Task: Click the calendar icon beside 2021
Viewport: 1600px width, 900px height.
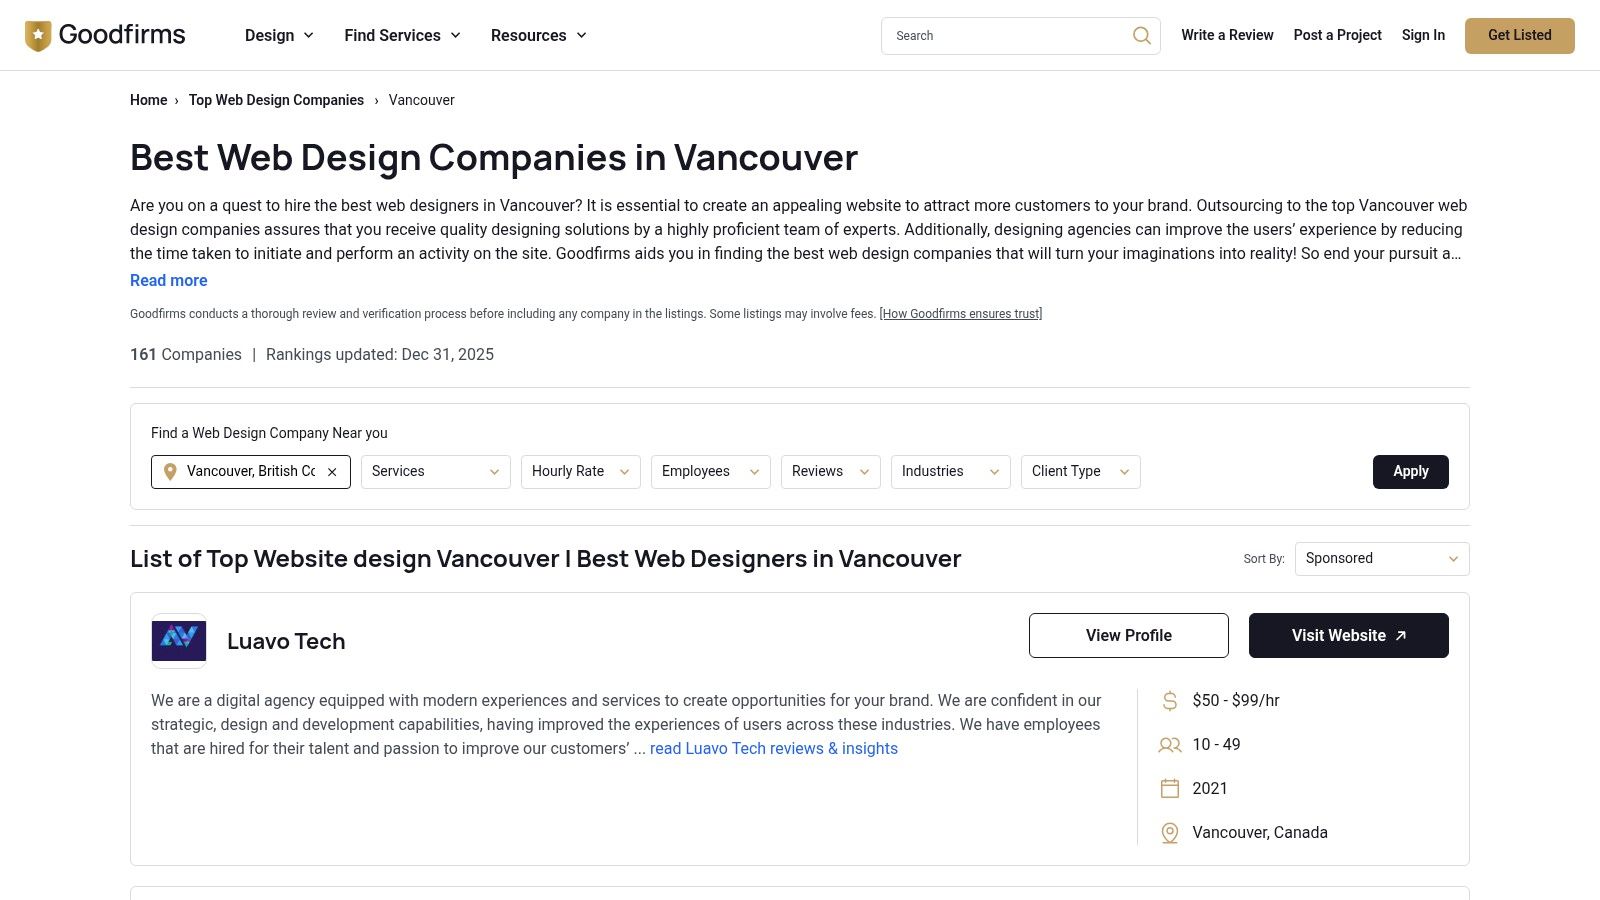Action: pyautogui.click(x=1169, y=788)
